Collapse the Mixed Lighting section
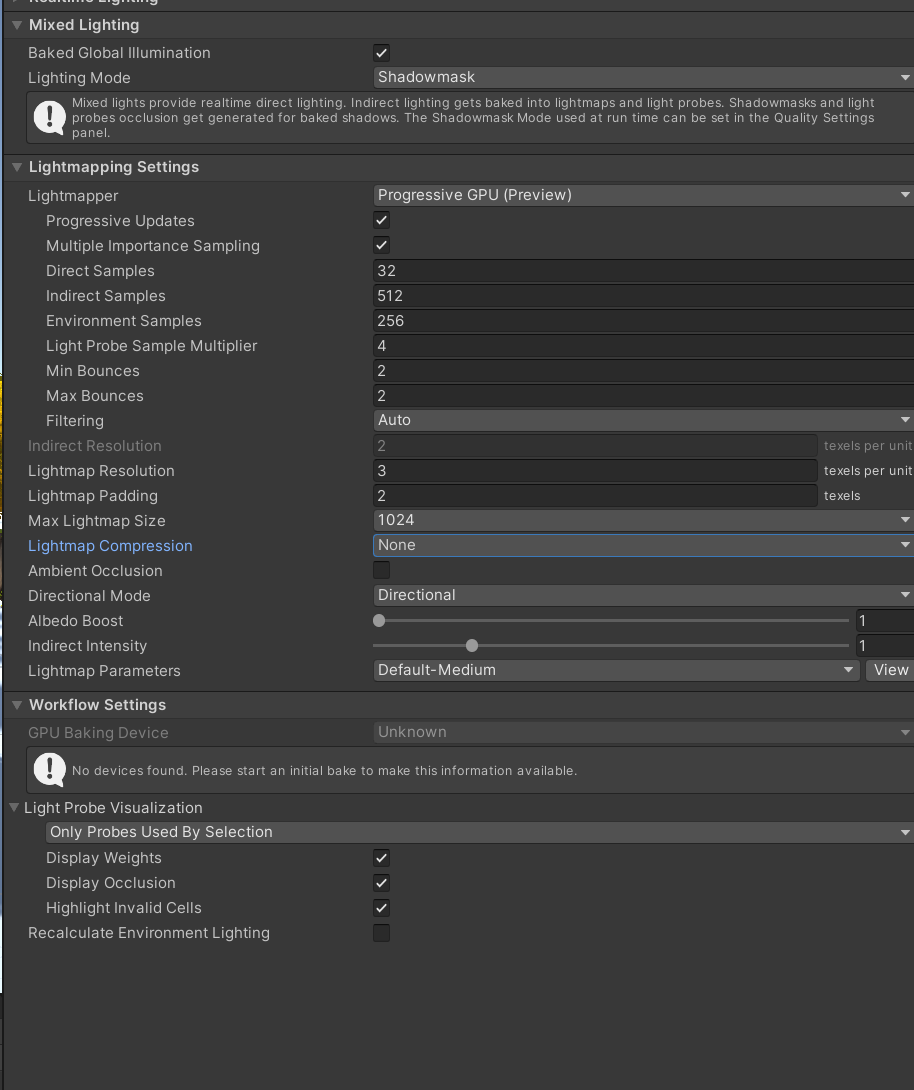914x1090 pixels. pyautogui.click(x=17, y=25)
